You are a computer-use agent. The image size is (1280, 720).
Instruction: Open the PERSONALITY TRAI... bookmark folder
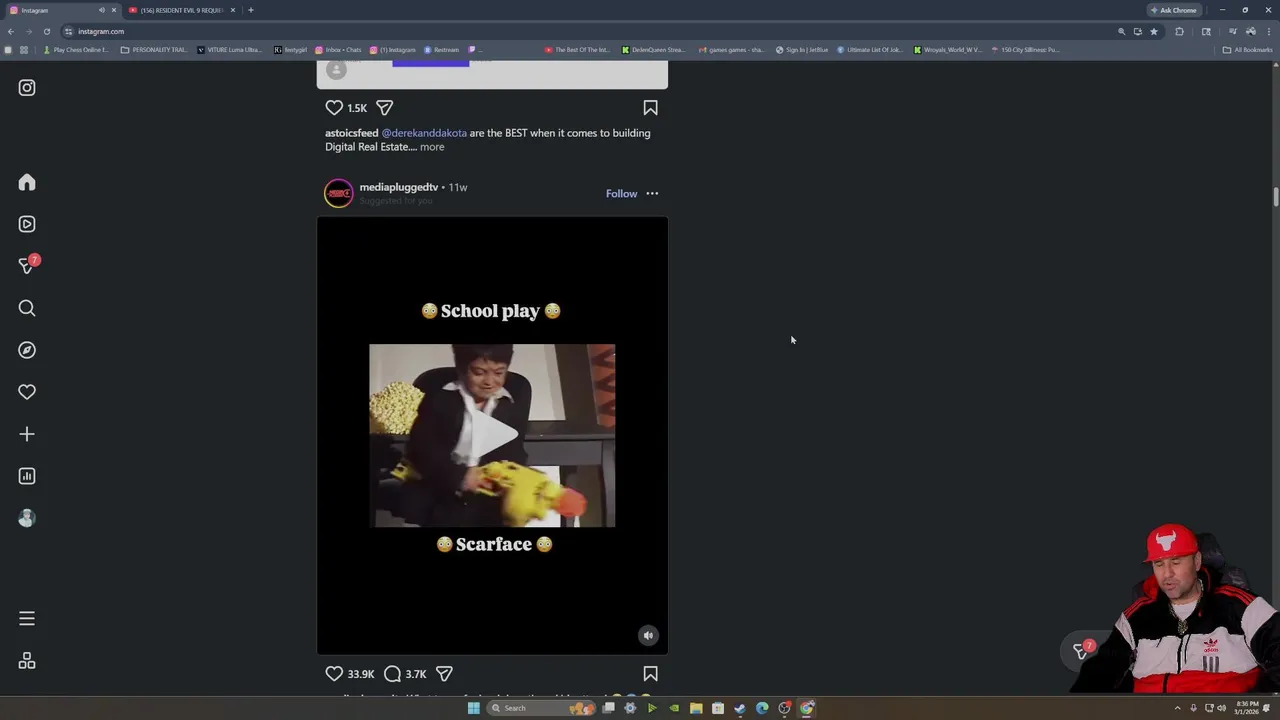[154, 50]
